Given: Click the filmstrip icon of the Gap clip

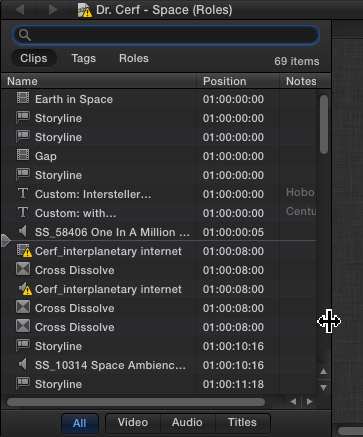Looking at the screenshot, I should coord(23,155).
